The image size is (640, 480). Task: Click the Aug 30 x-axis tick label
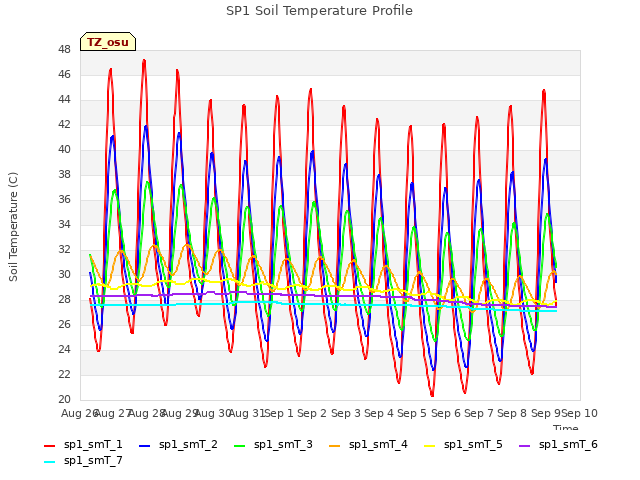(213, 413)
